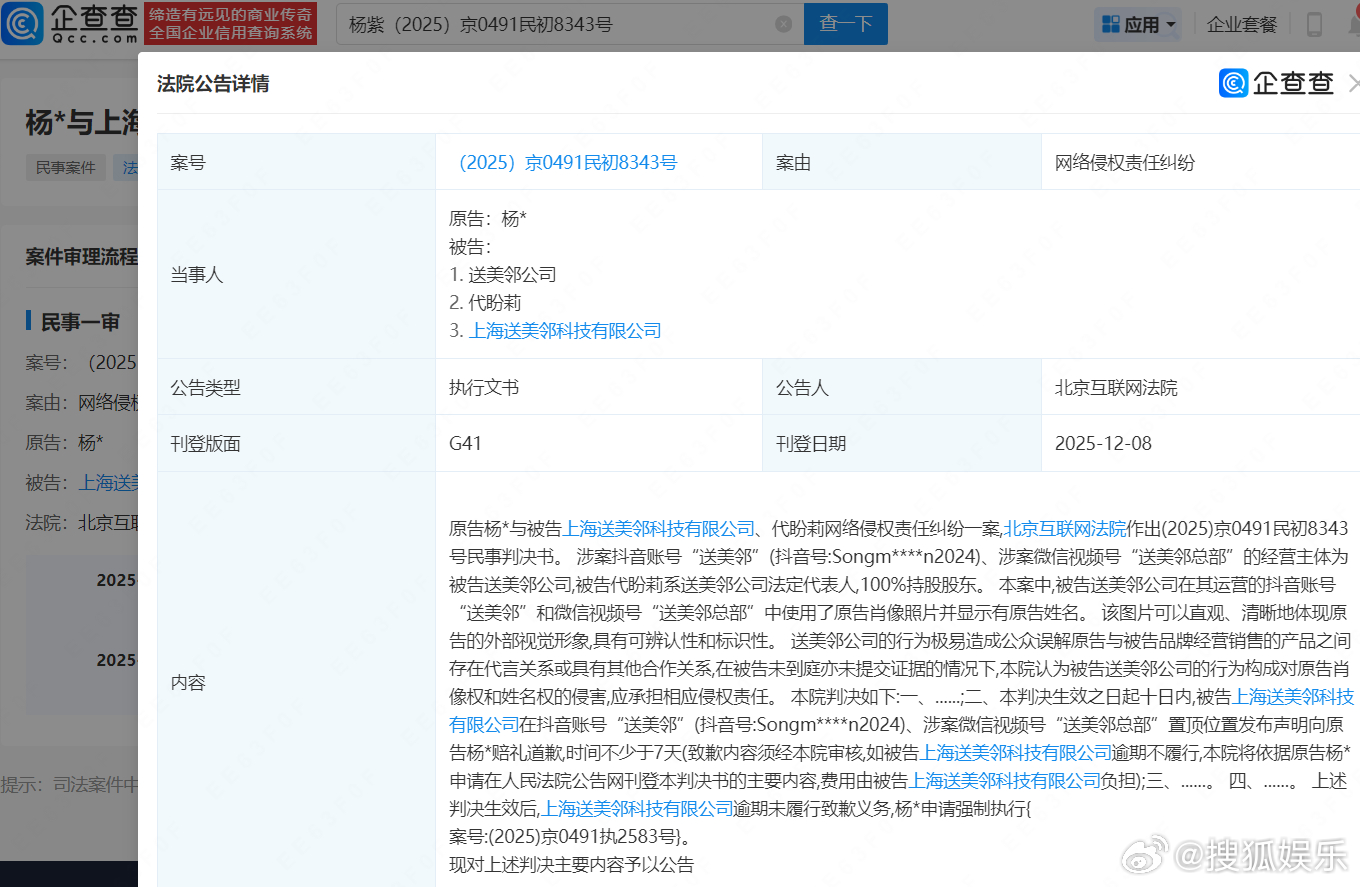Close the 法院公告详情 panel with the X
This screenshot has width=1360, height=887.
(x=1354, y=83)
